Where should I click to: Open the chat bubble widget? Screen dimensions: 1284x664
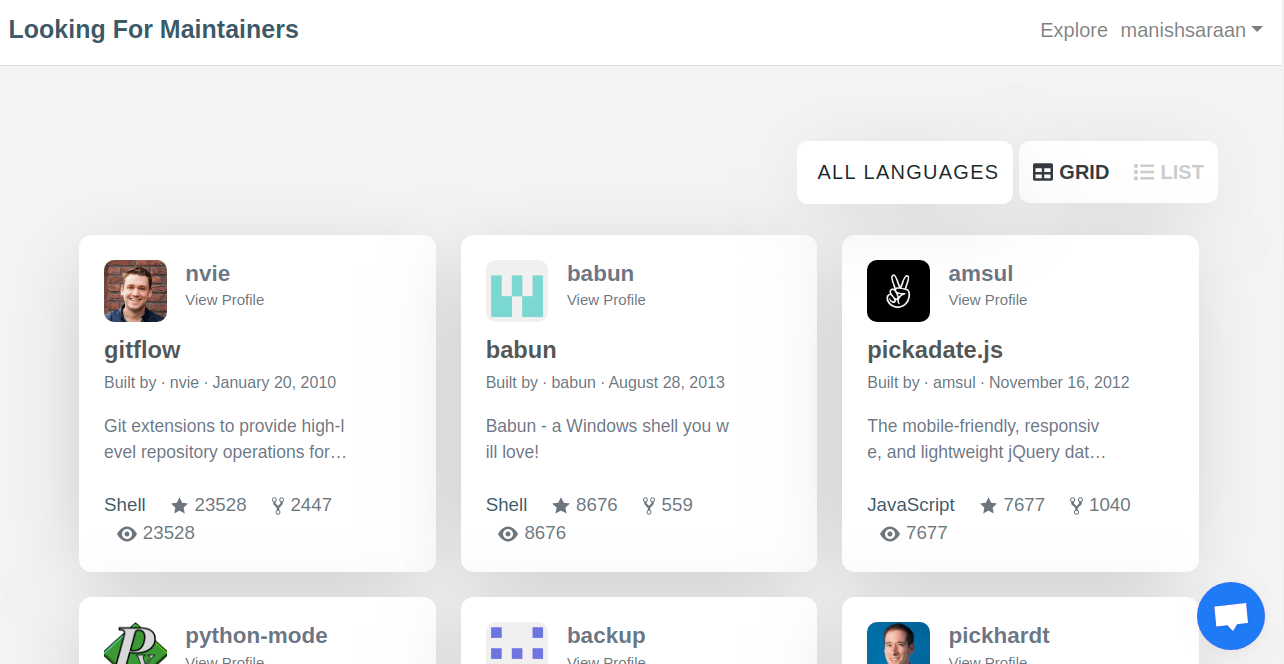point(1231,616)
